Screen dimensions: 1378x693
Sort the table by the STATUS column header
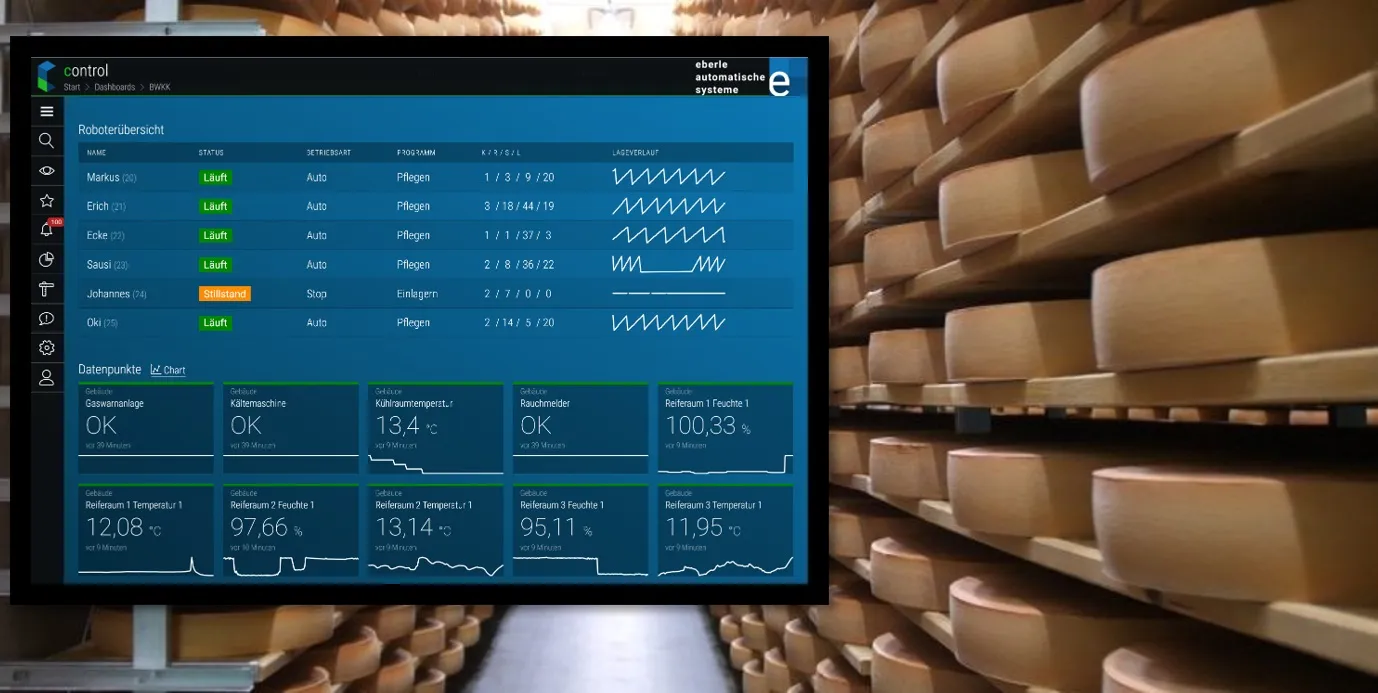pyautogui.click(x=211, y=153)
